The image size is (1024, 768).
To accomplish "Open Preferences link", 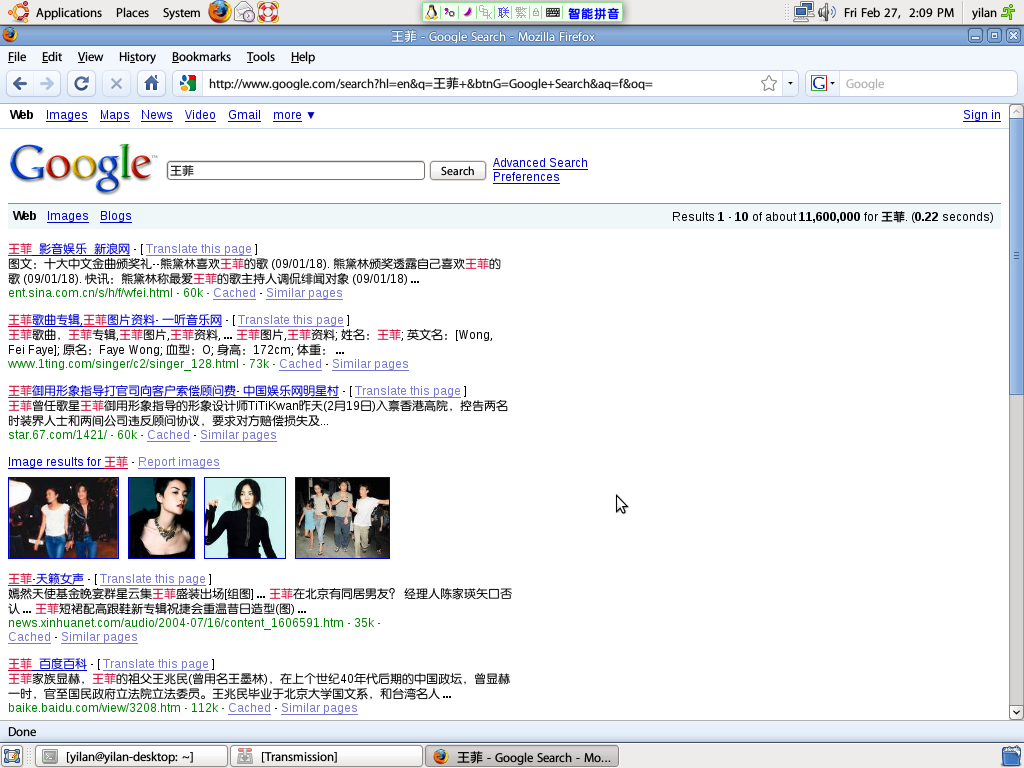I will 526,177.
